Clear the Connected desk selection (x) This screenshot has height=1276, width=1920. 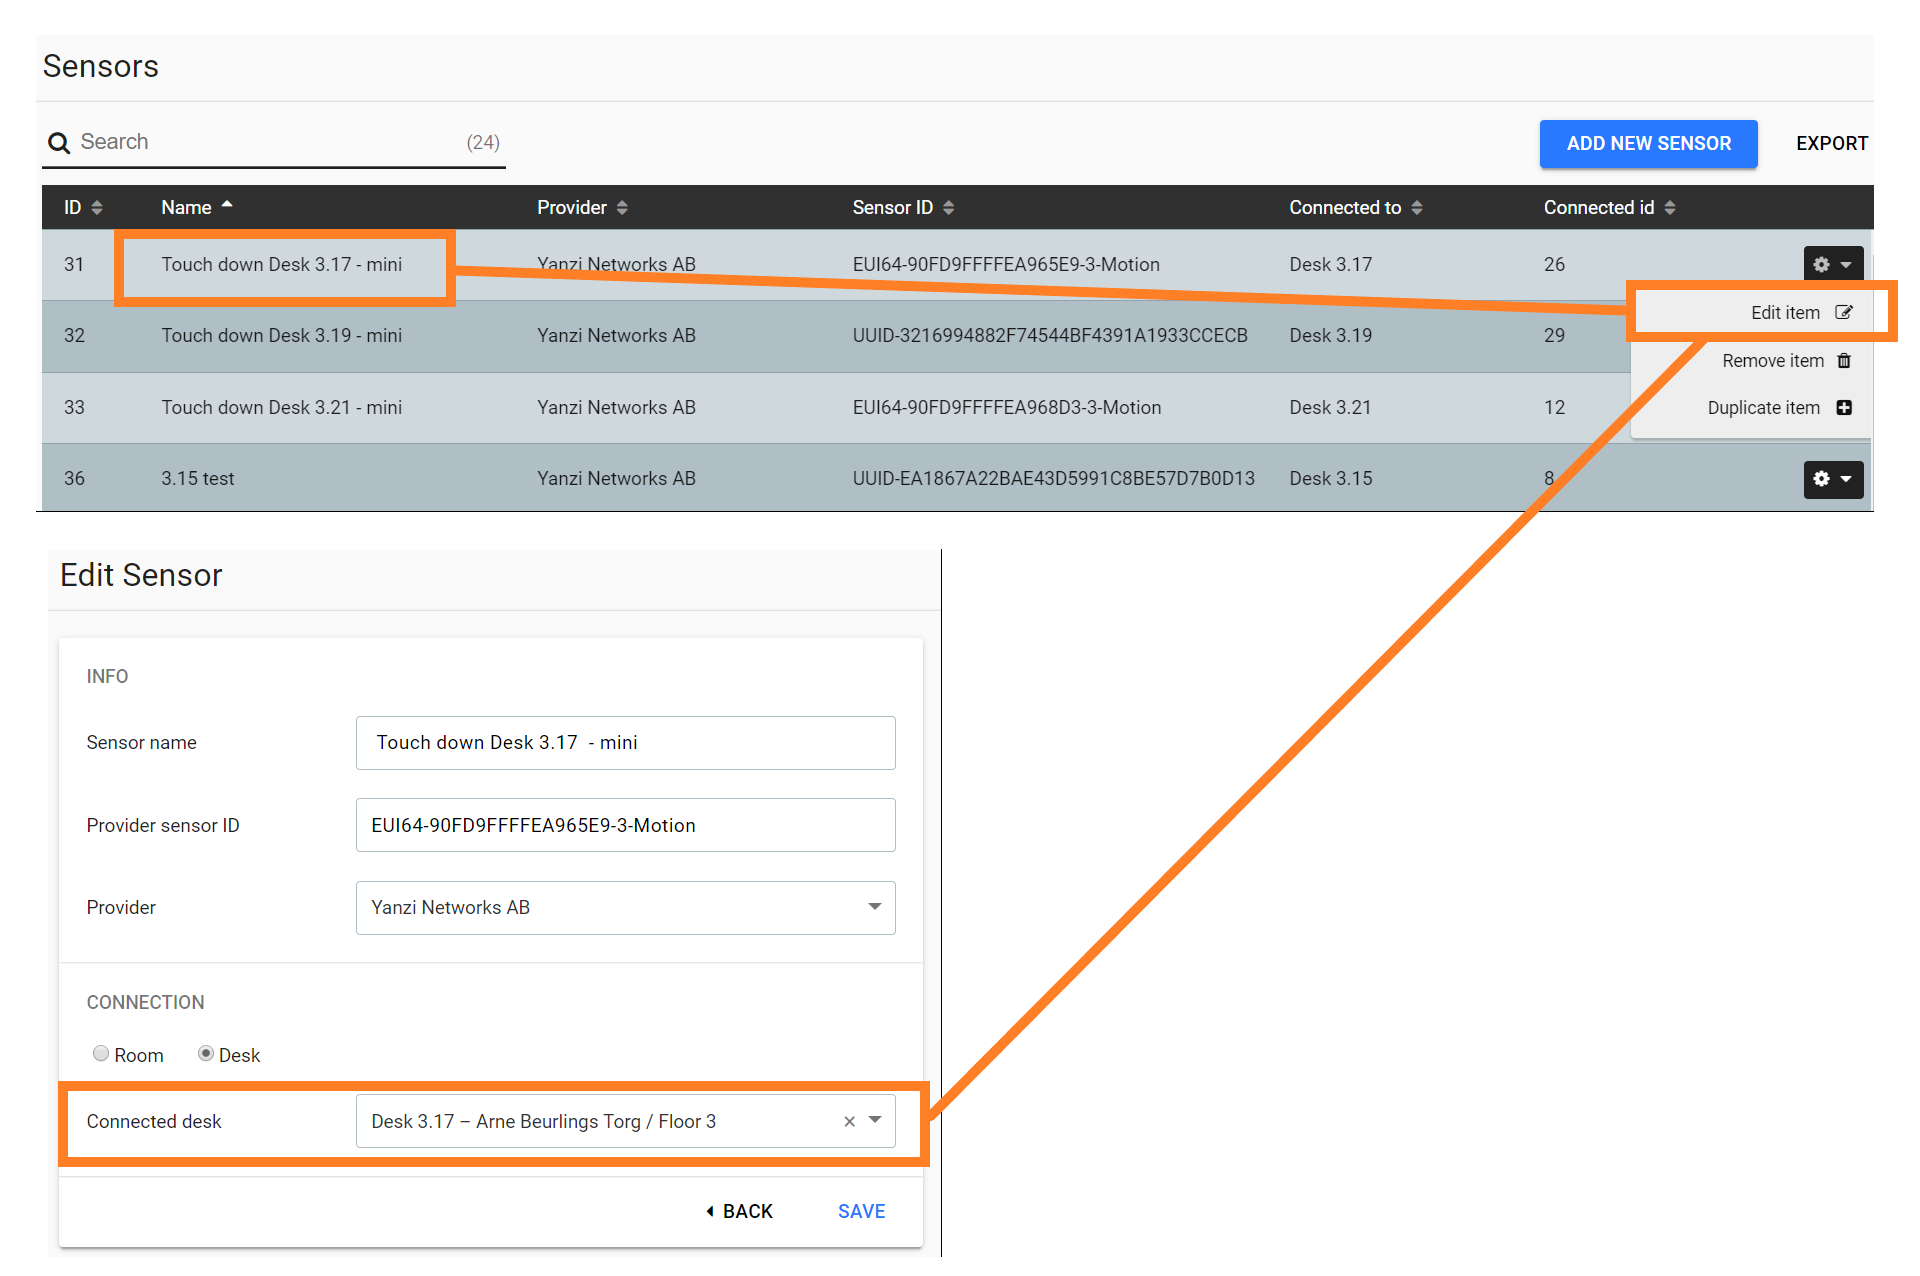point(849,1121)
